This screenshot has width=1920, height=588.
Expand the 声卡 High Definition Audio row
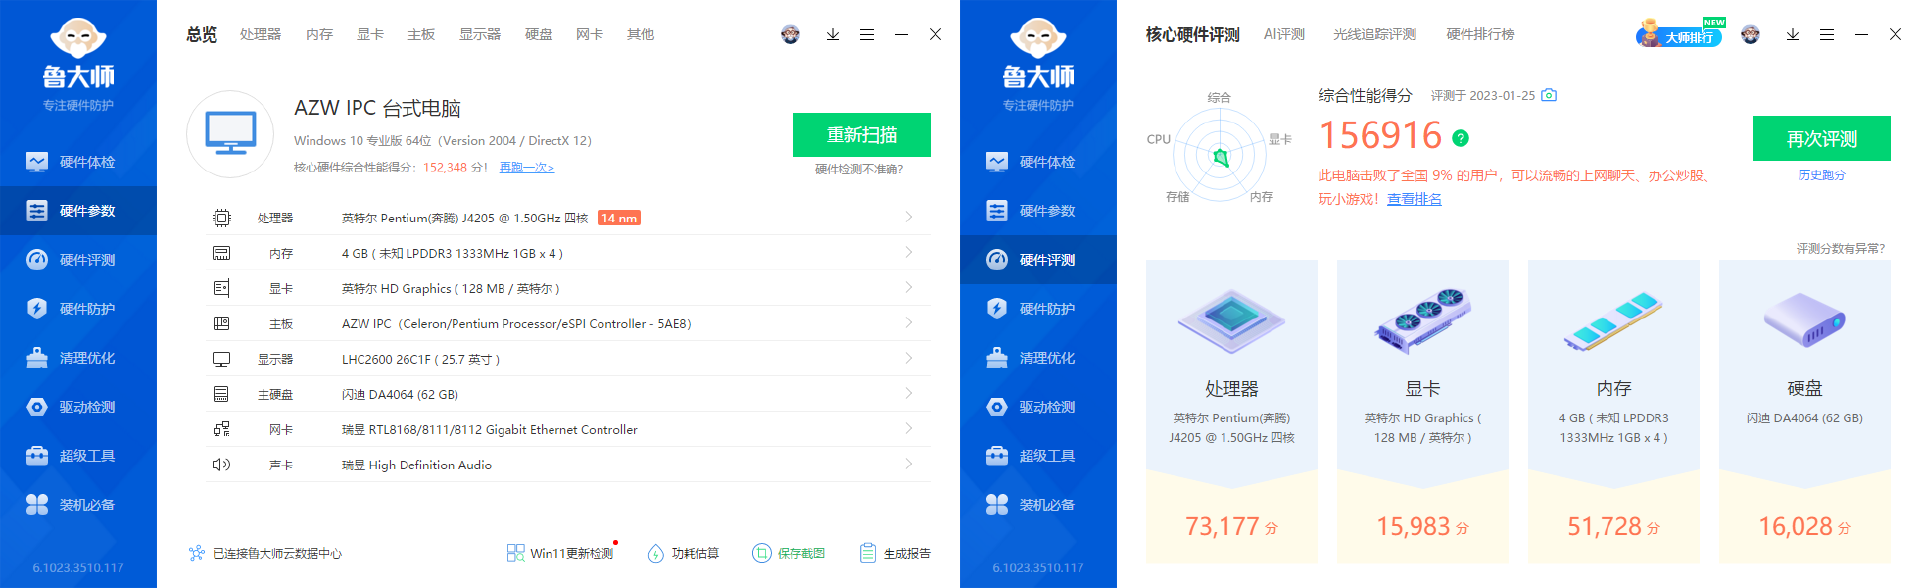(569, 464)
